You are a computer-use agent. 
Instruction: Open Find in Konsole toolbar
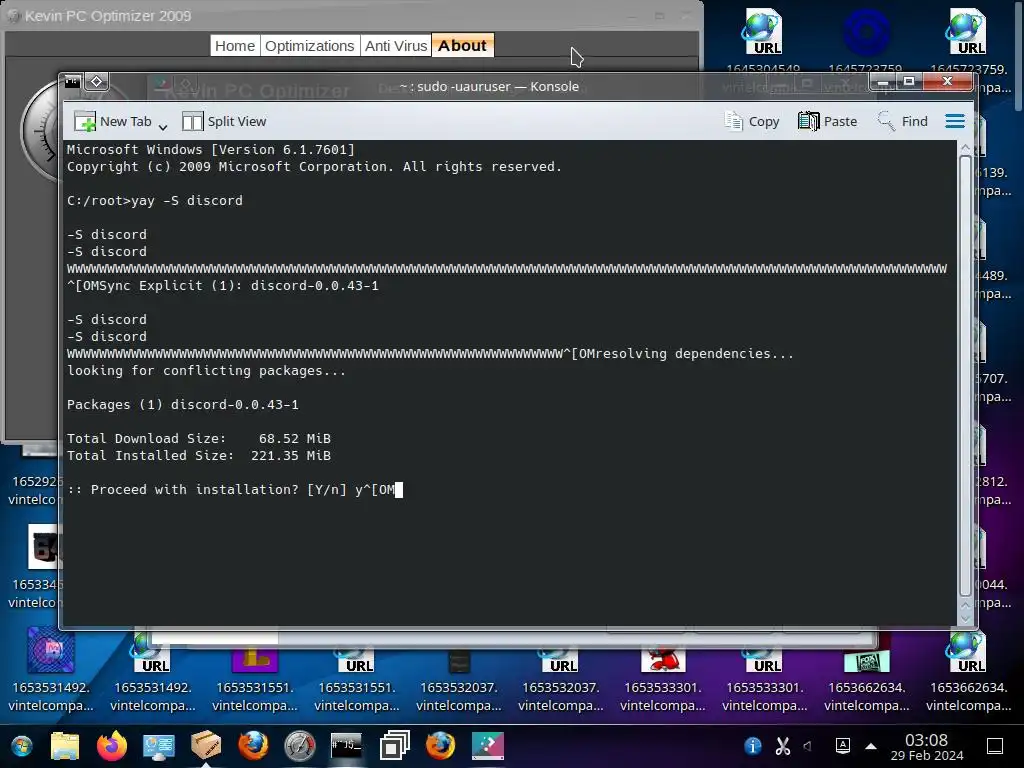pos(903,121)
